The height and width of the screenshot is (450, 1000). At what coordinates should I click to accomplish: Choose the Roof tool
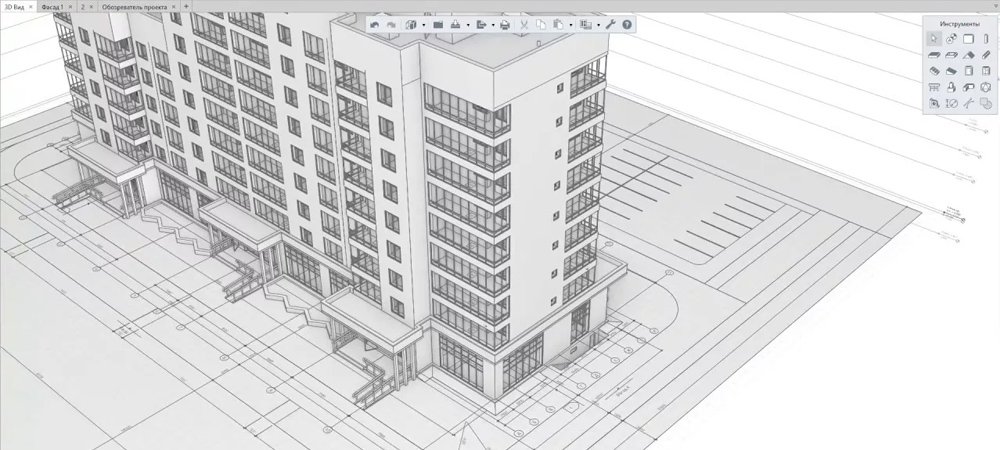[968, 55]
